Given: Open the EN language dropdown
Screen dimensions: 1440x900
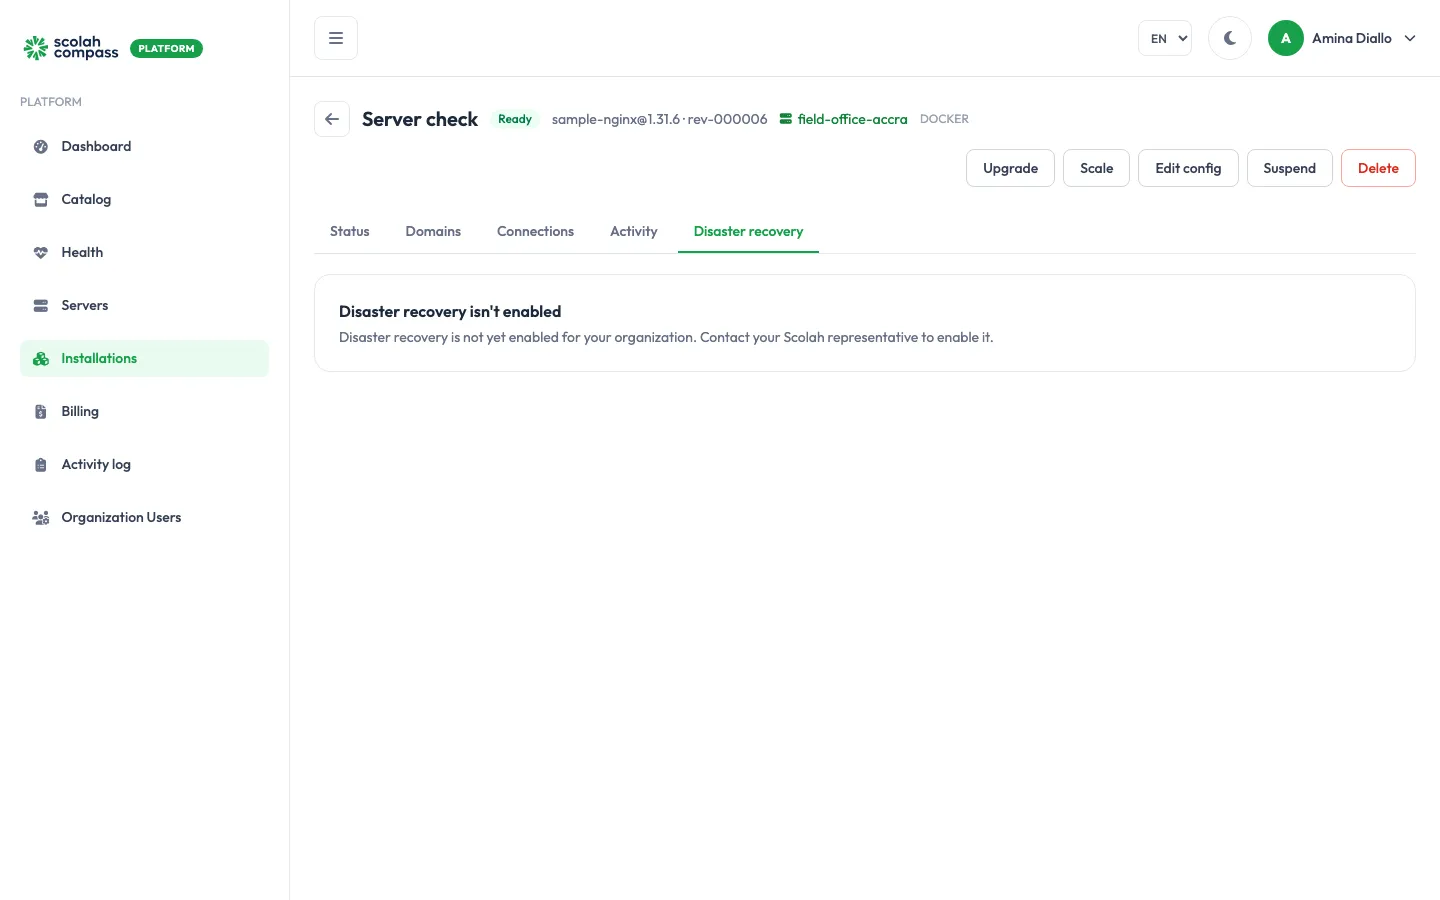Looking at the screenshot, I should 1165,38.
